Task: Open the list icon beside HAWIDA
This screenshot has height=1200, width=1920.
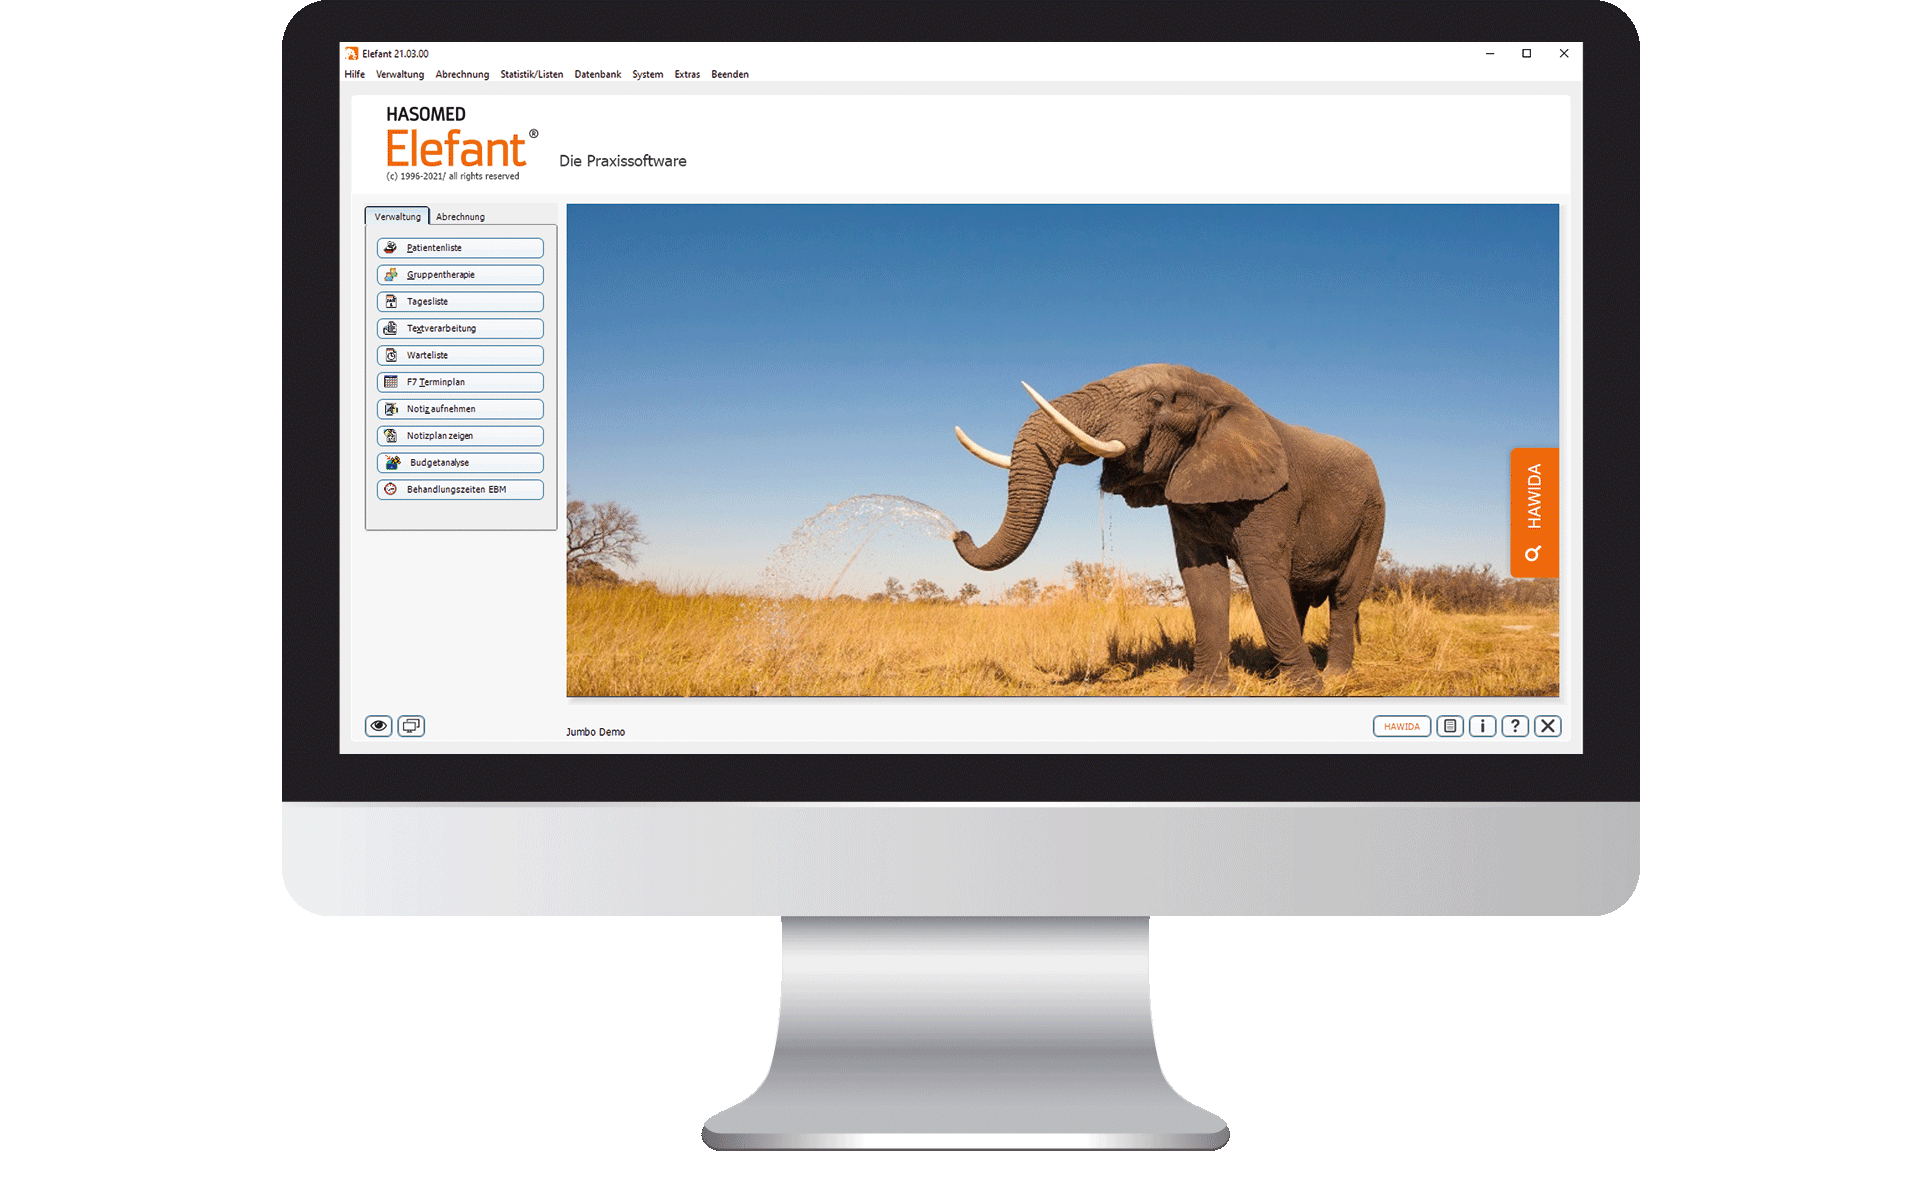Action: tap(1450, 727)
